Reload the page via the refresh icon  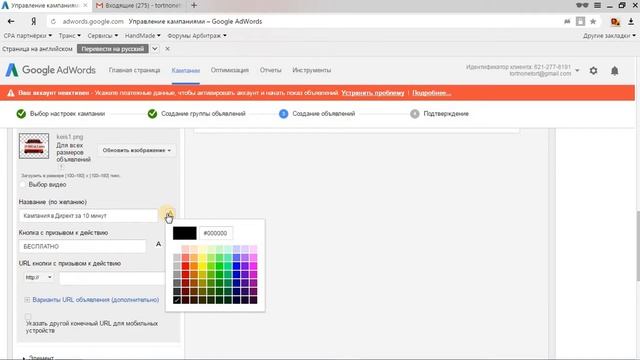(53, 22)
